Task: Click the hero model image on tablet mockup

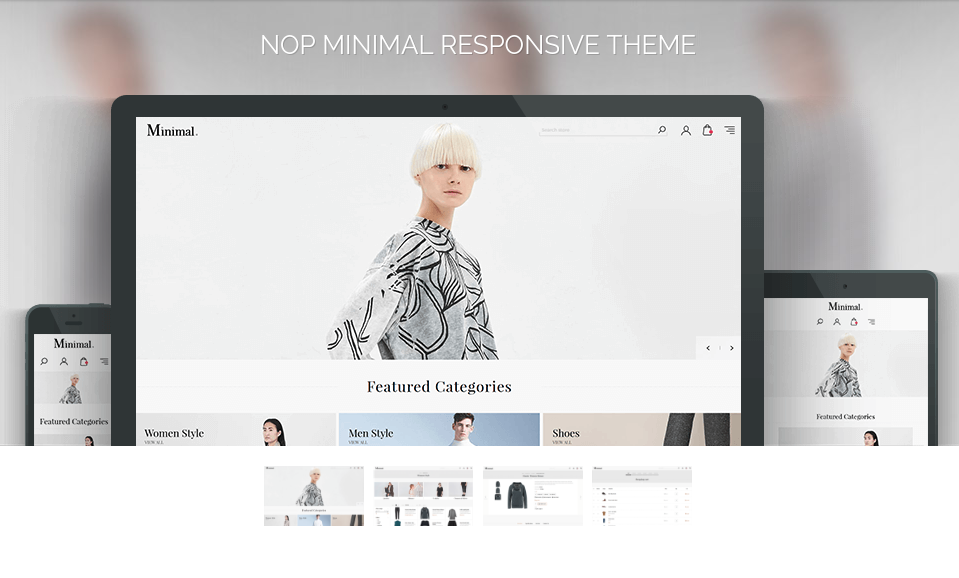Action: (839, 365)
